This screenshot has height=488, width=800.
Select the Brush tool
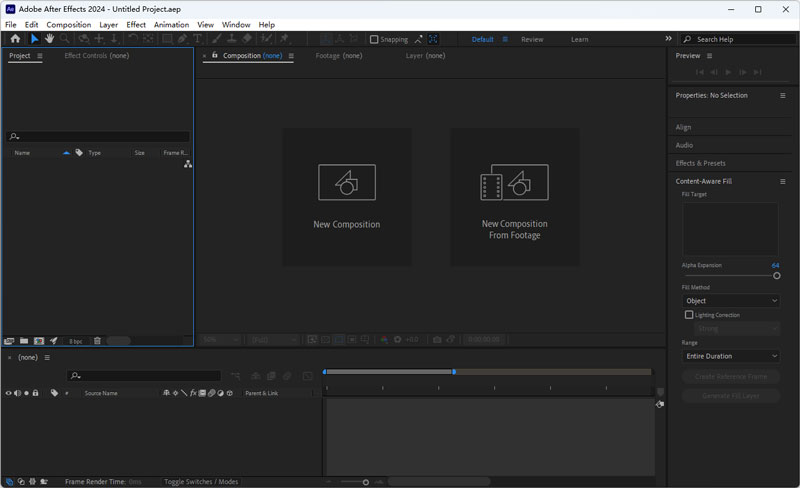(x=216, y=39)
